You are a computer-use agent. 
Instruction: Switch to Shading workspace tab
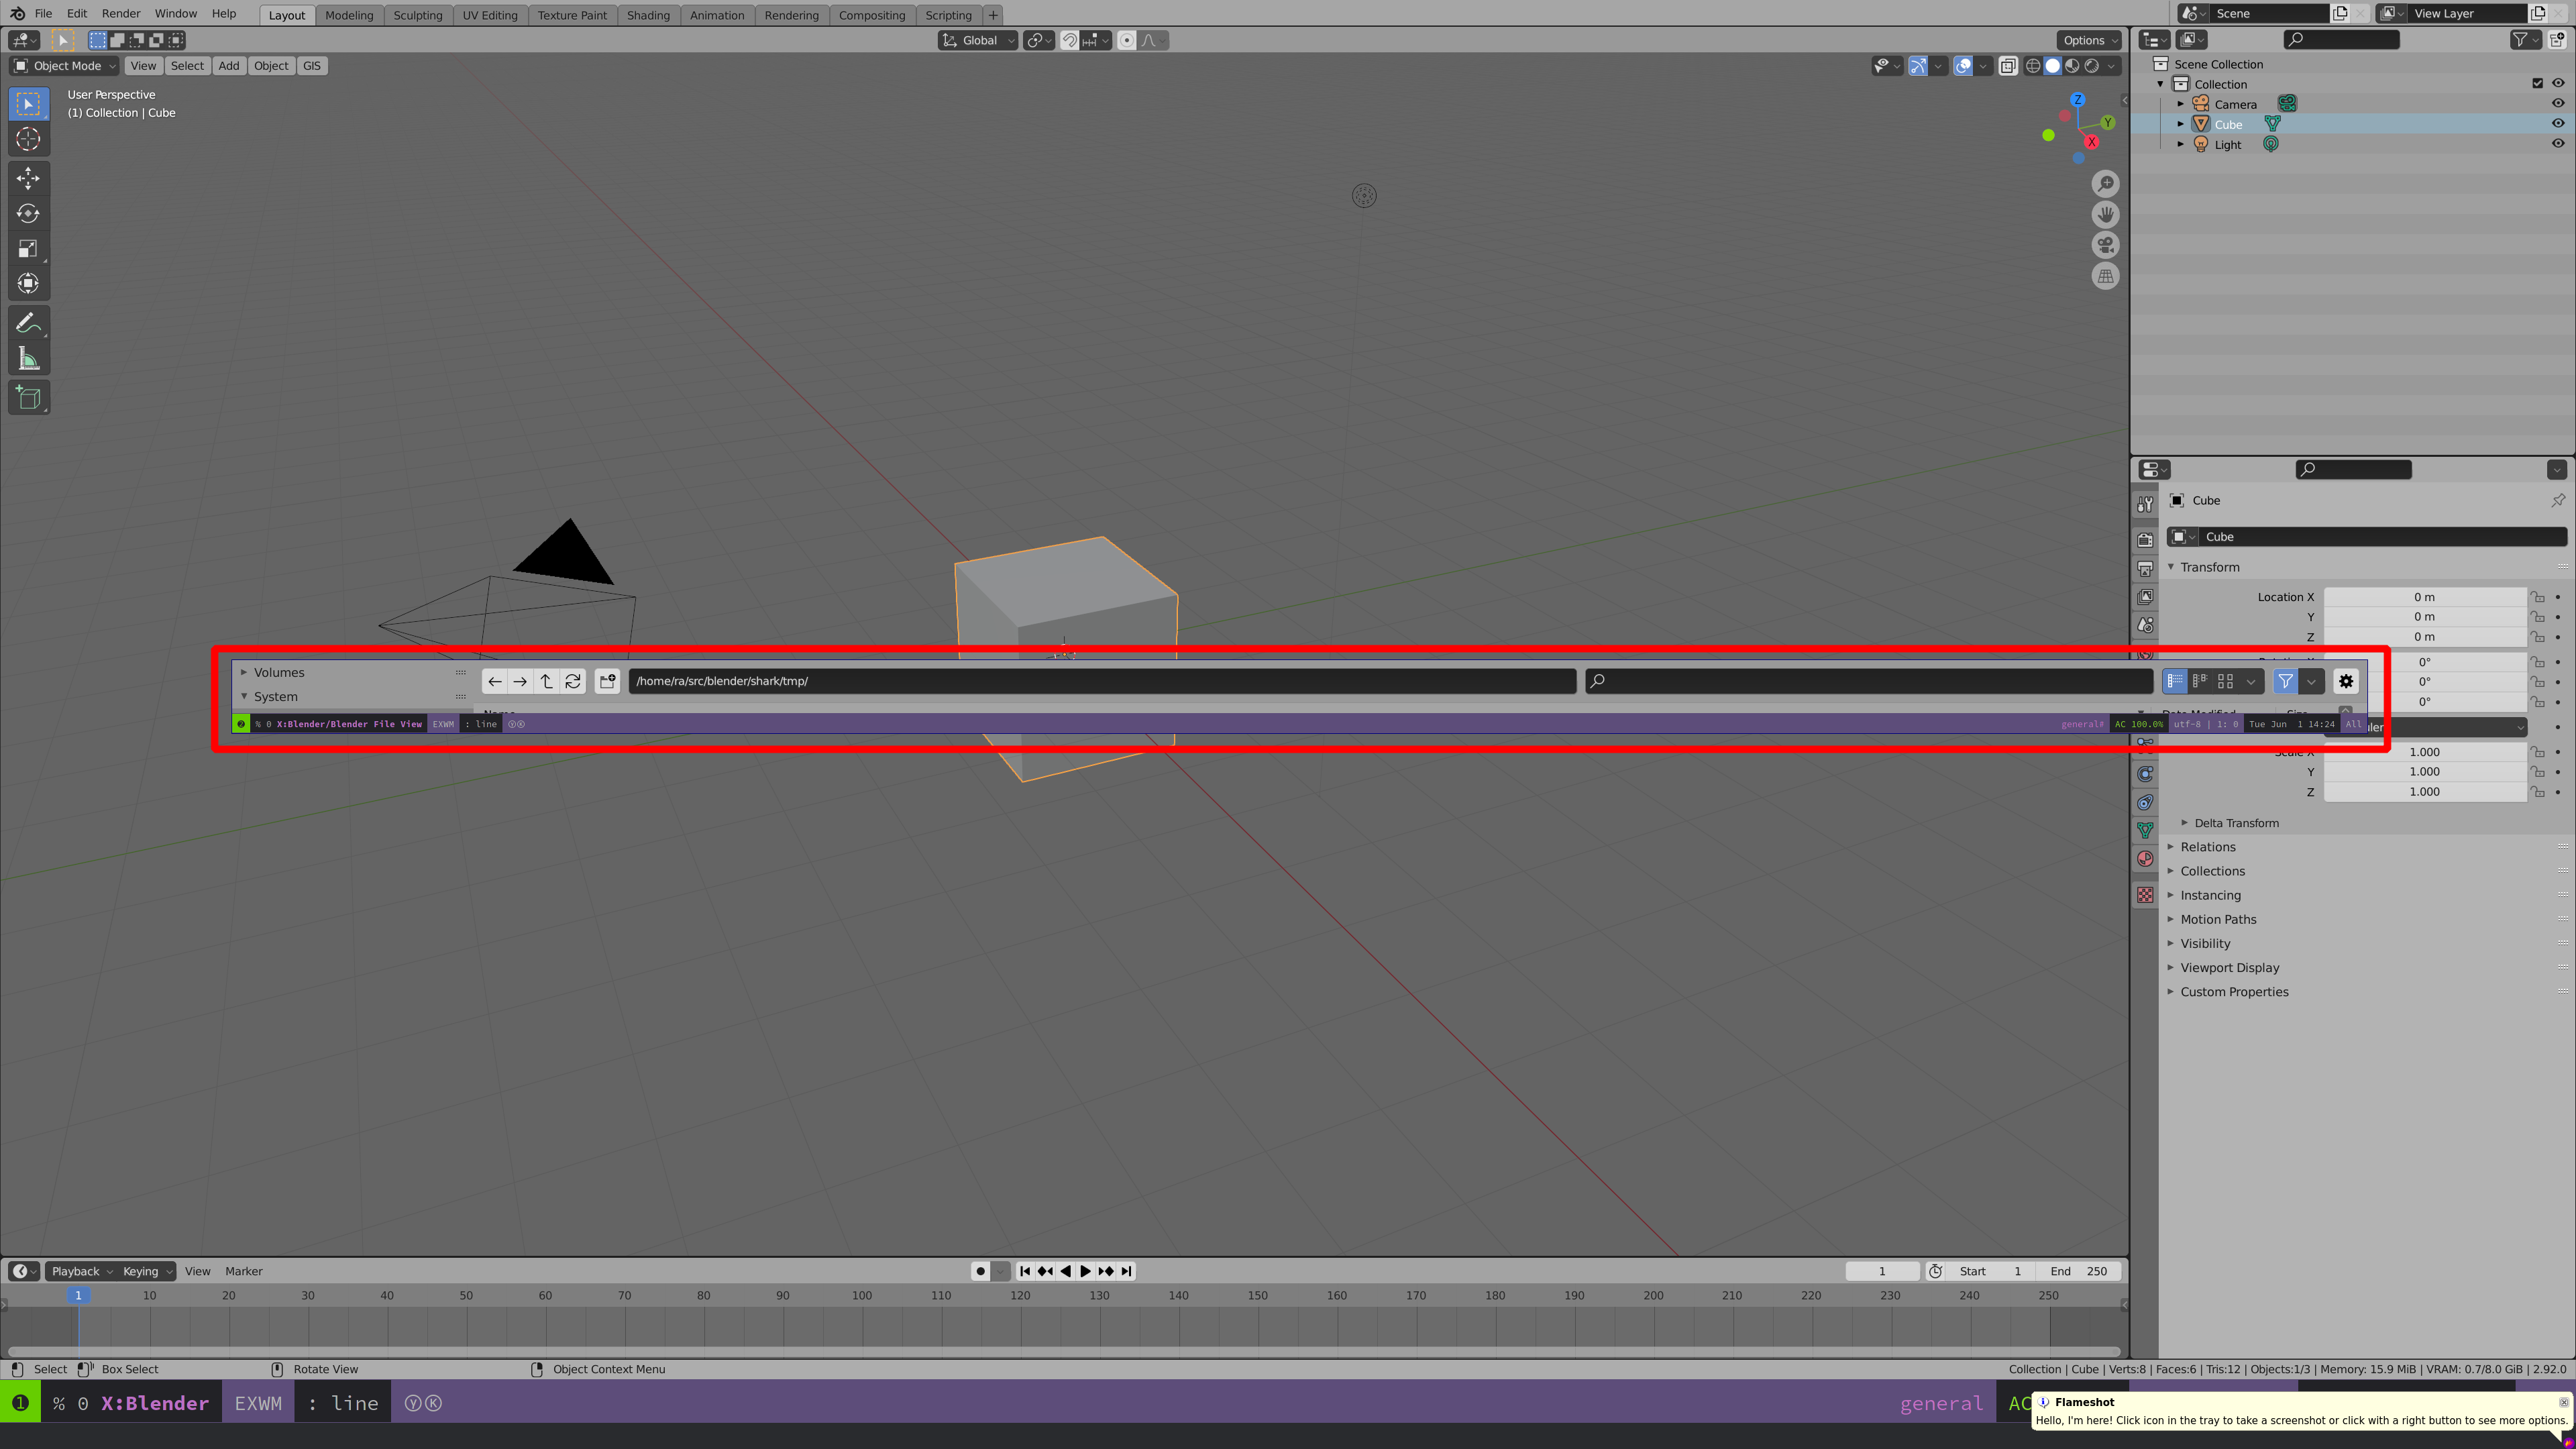[648, 15]
